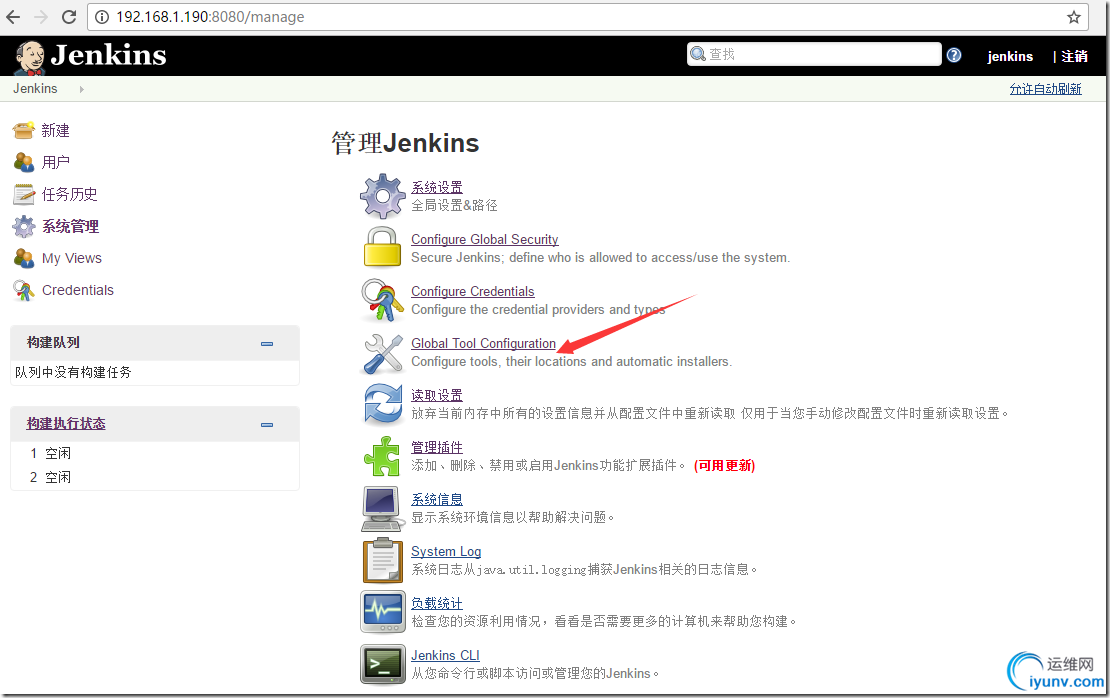Open the Configure Credentials link
1110x698 pixels.
(473, 291)
